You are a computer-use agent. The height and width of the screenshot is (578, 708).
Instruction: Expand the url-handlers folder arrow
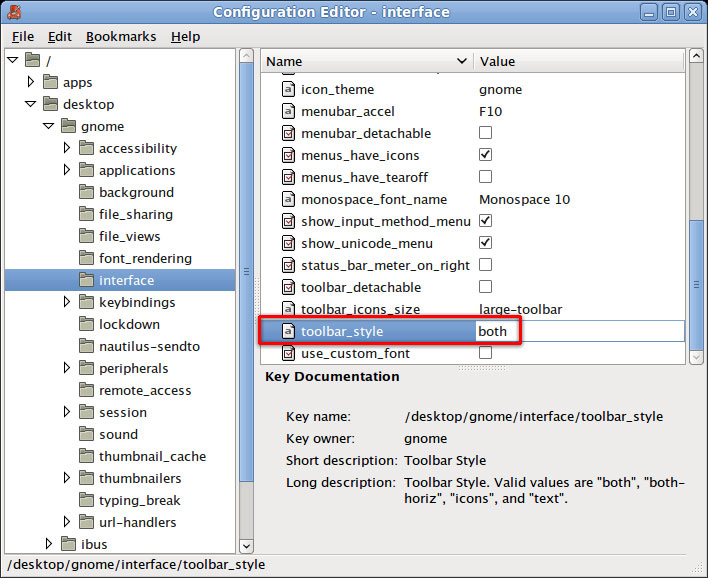(67, 522)
